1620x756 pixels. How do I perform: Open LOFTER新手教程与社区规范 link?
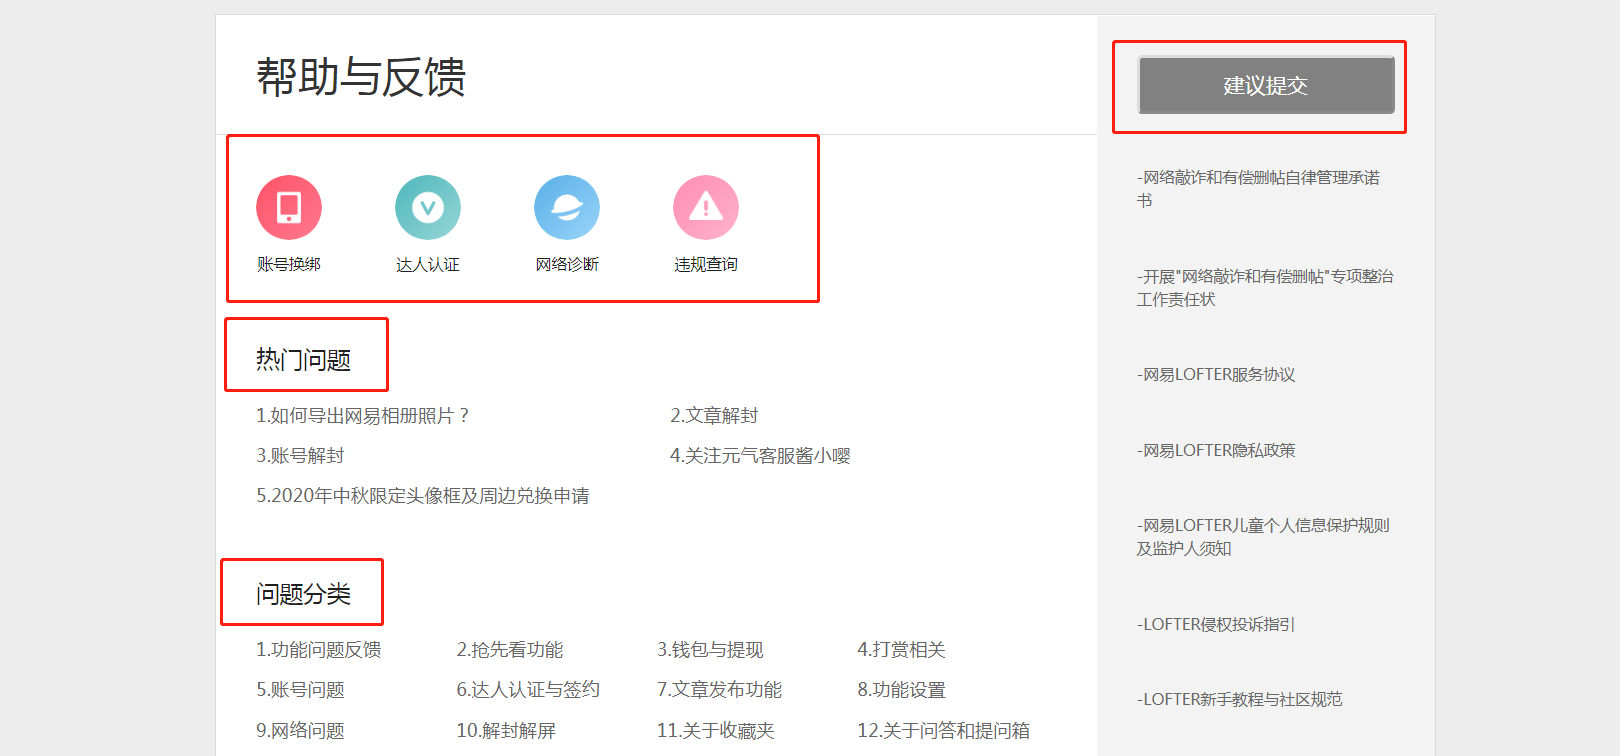[1240, 699]
